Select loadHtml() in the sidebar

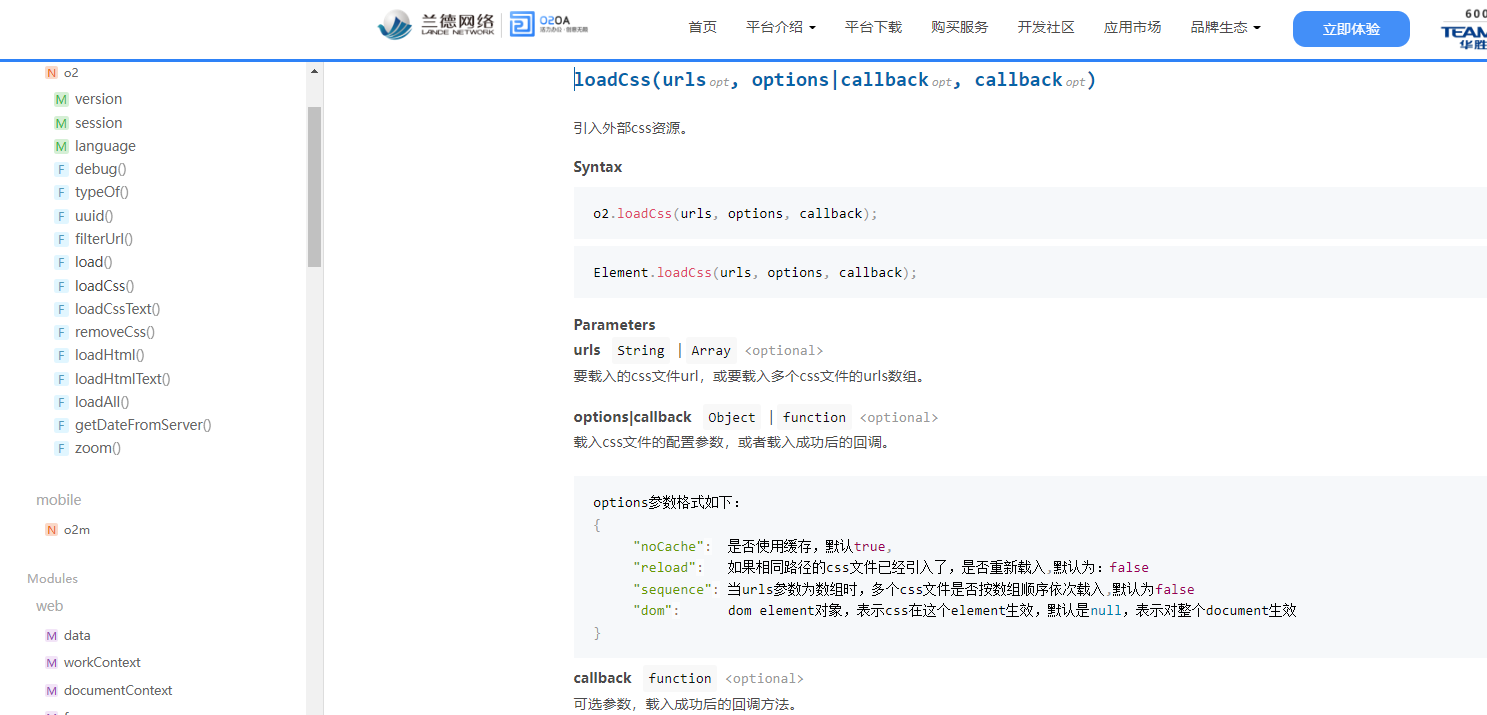(x=110, y=355)
